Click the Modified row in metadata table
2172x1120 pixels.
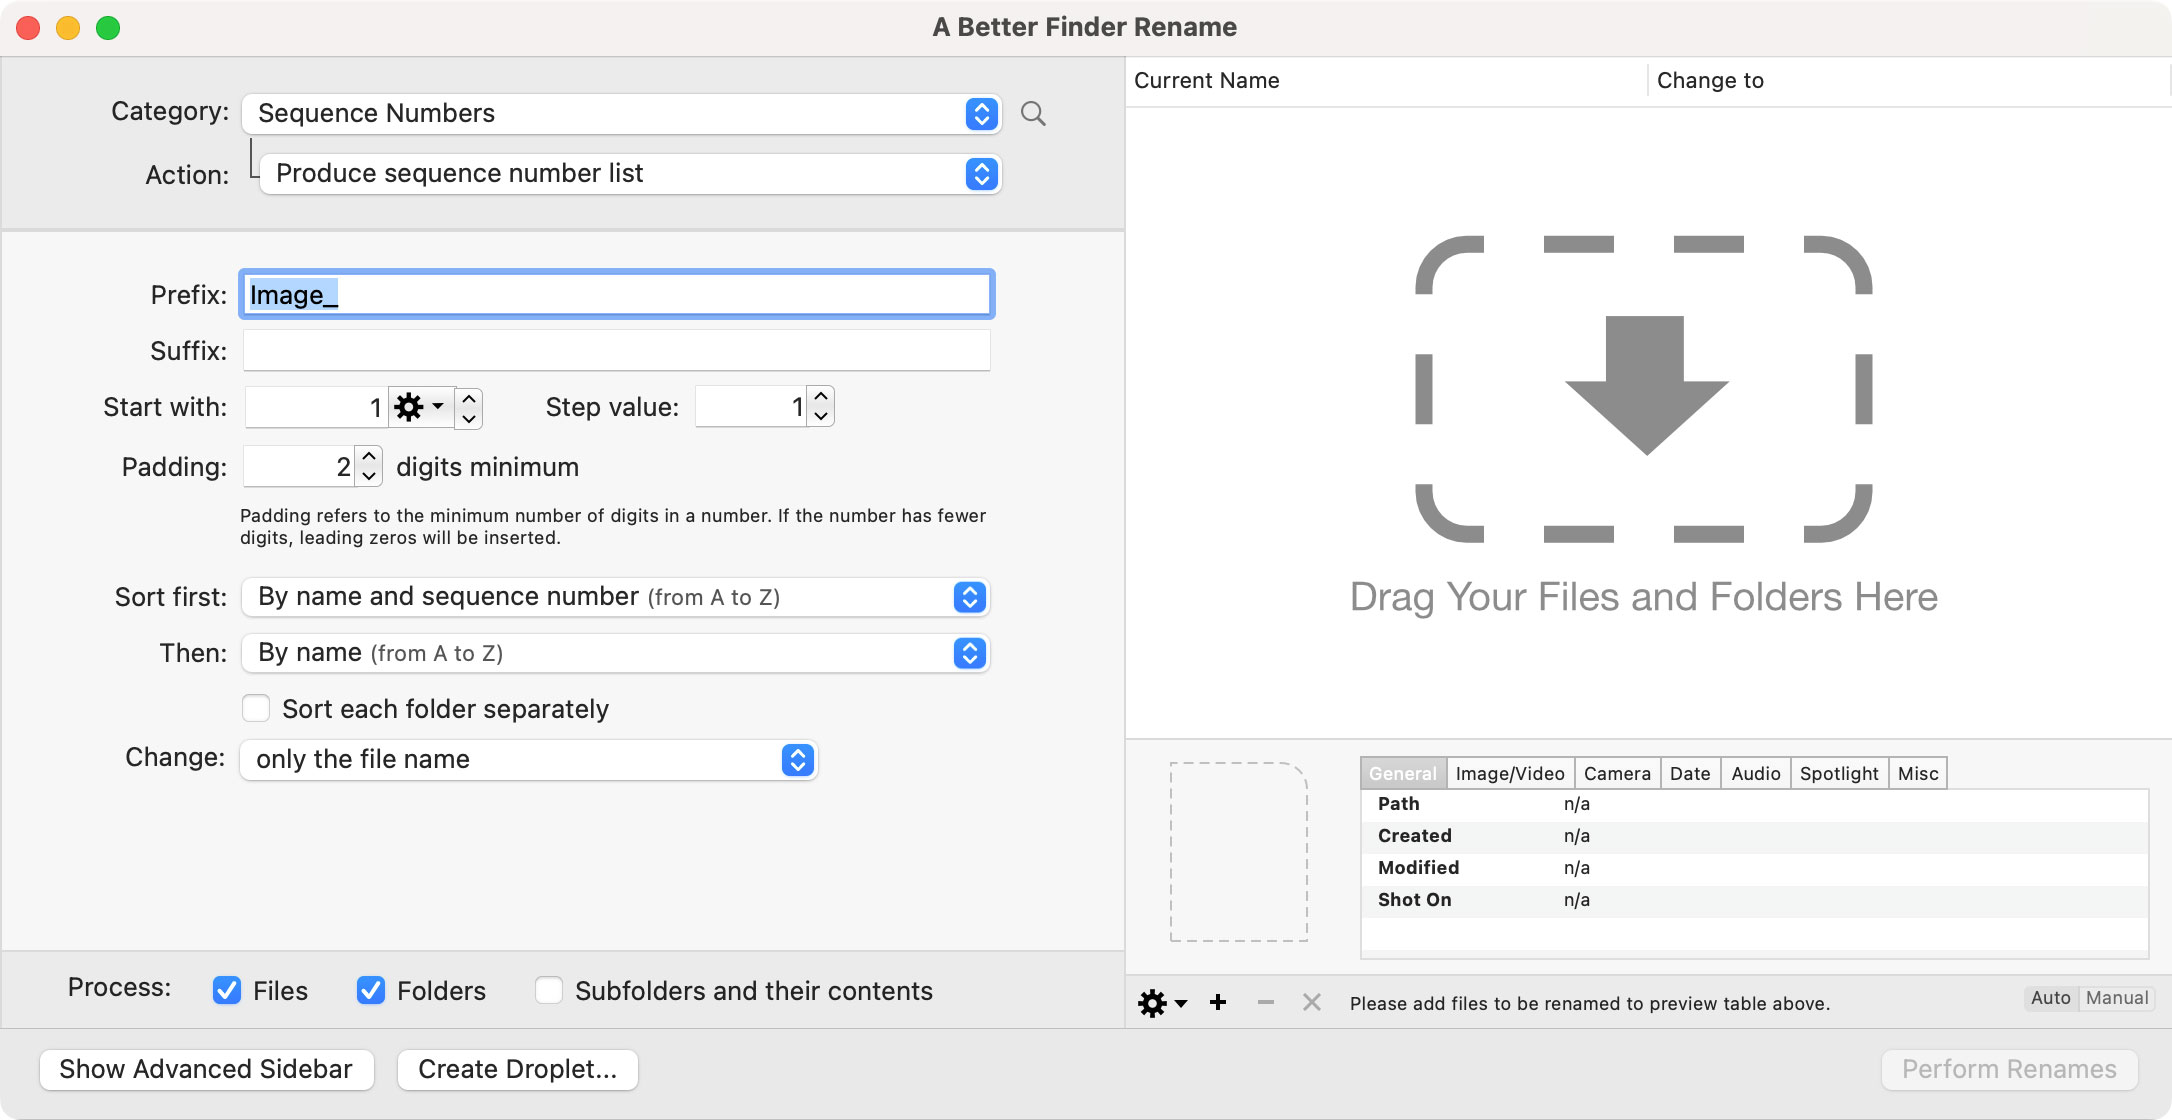click(x=1755, y=868)
